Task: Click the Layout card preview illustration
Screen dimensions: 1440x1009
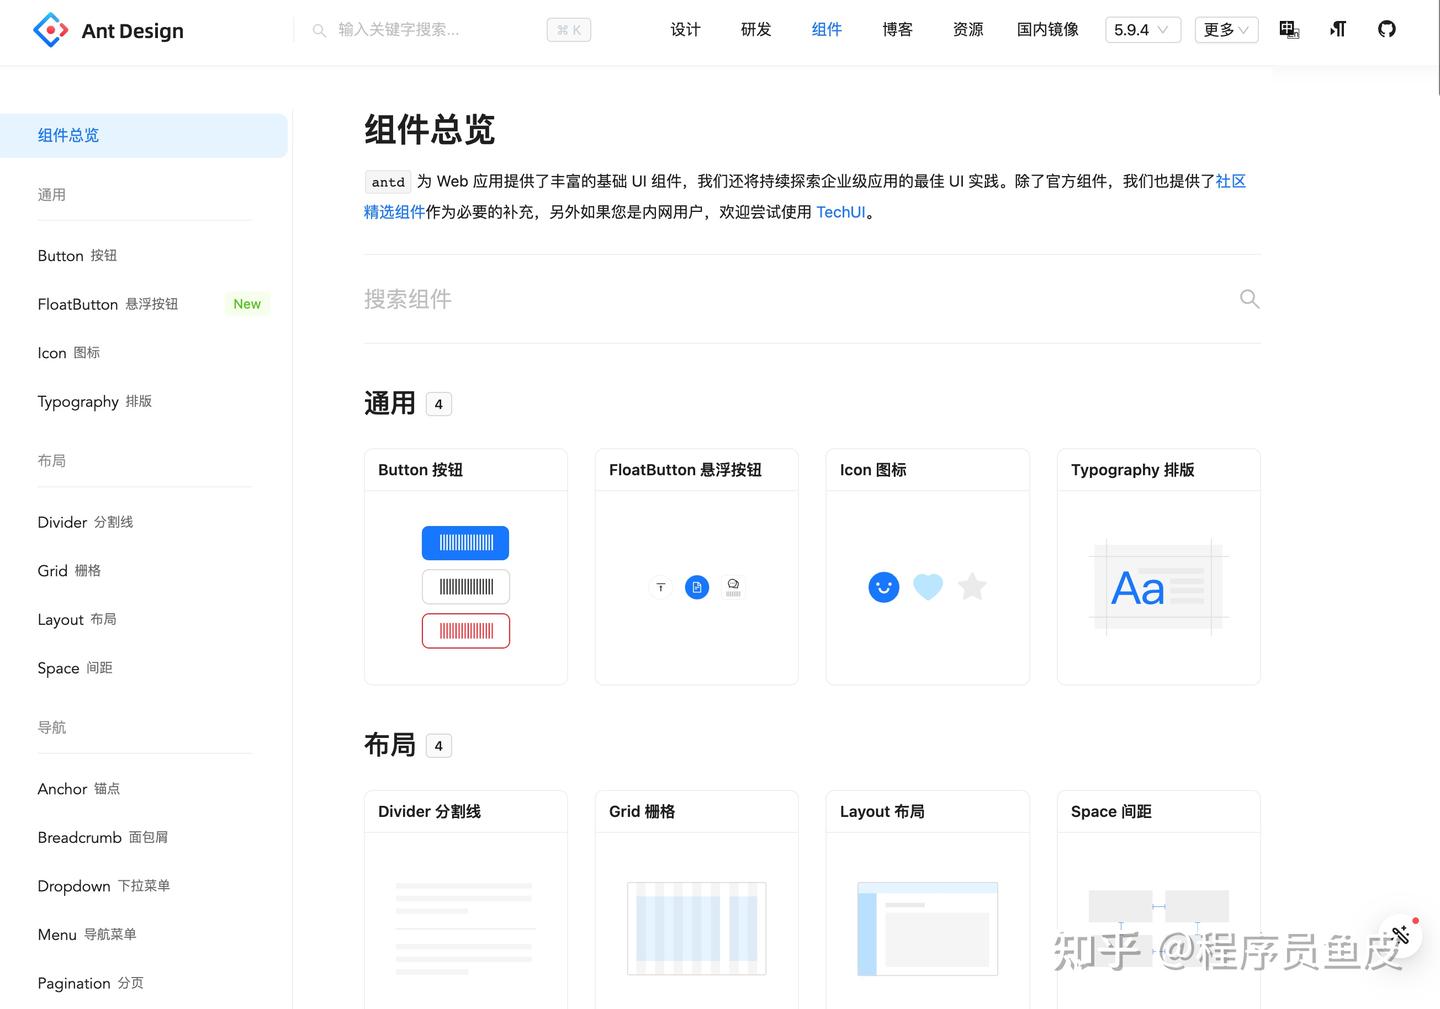Action: 928,928
